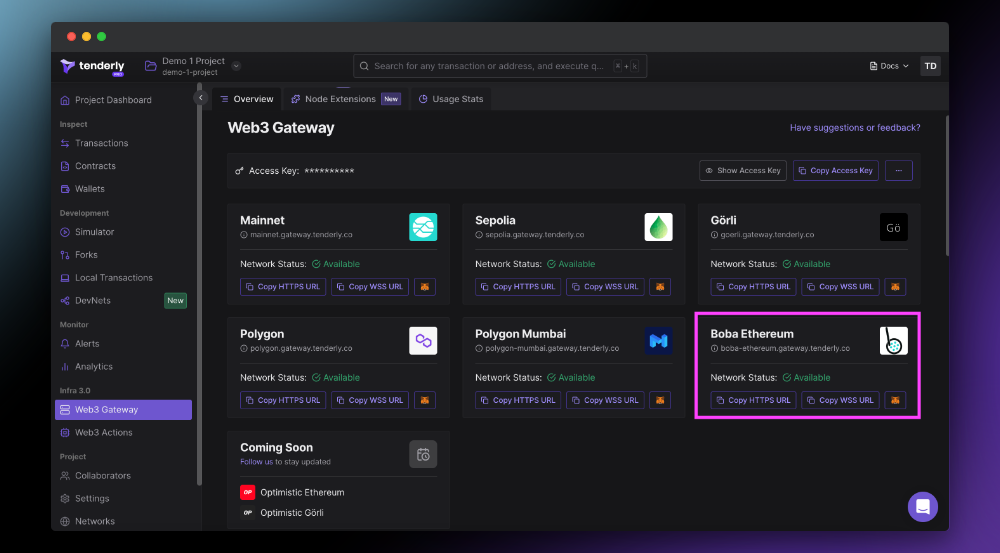
Task: Click the Sepolia network logo
Action: point(658,227)
